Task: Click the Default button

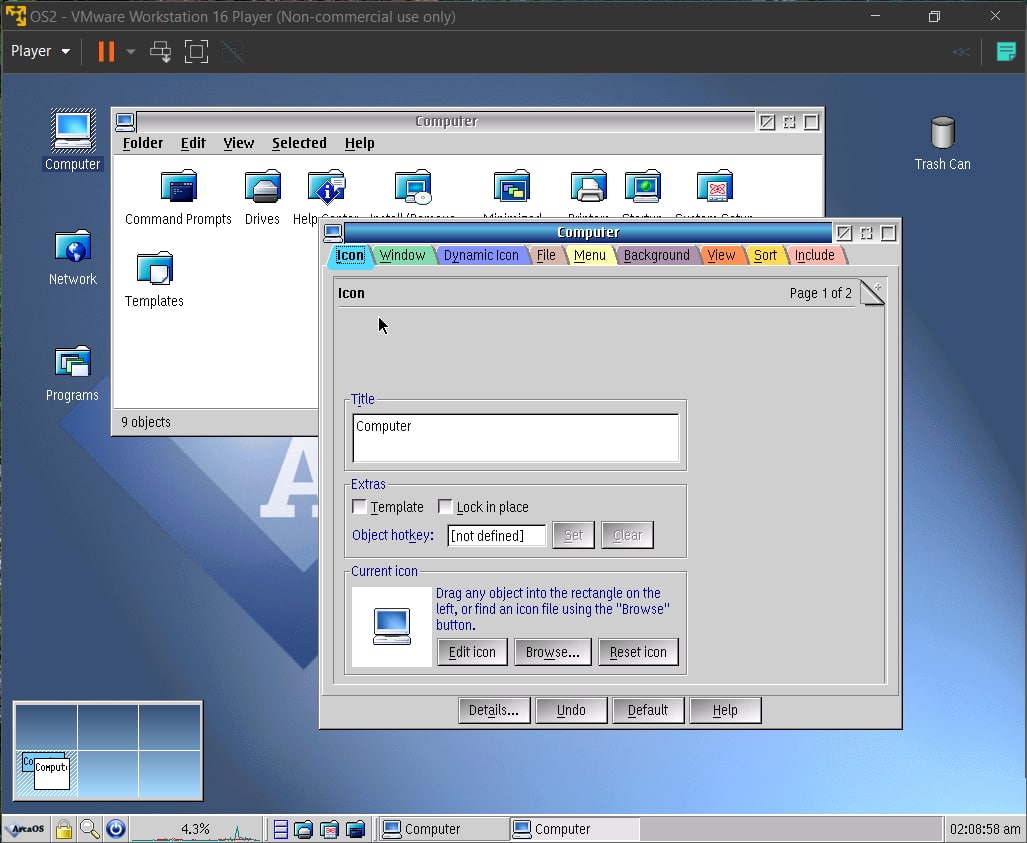Action: click(x=648, y=710)
